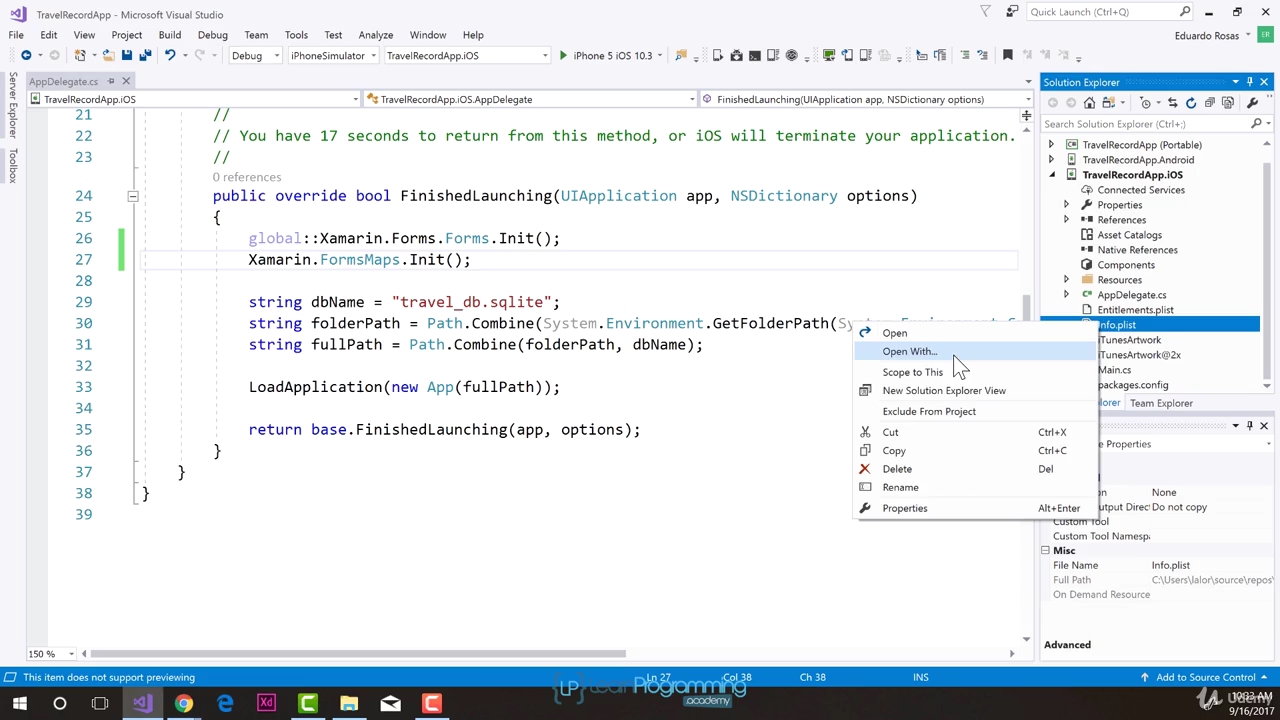Open the Tools menu

pos(296,35)
